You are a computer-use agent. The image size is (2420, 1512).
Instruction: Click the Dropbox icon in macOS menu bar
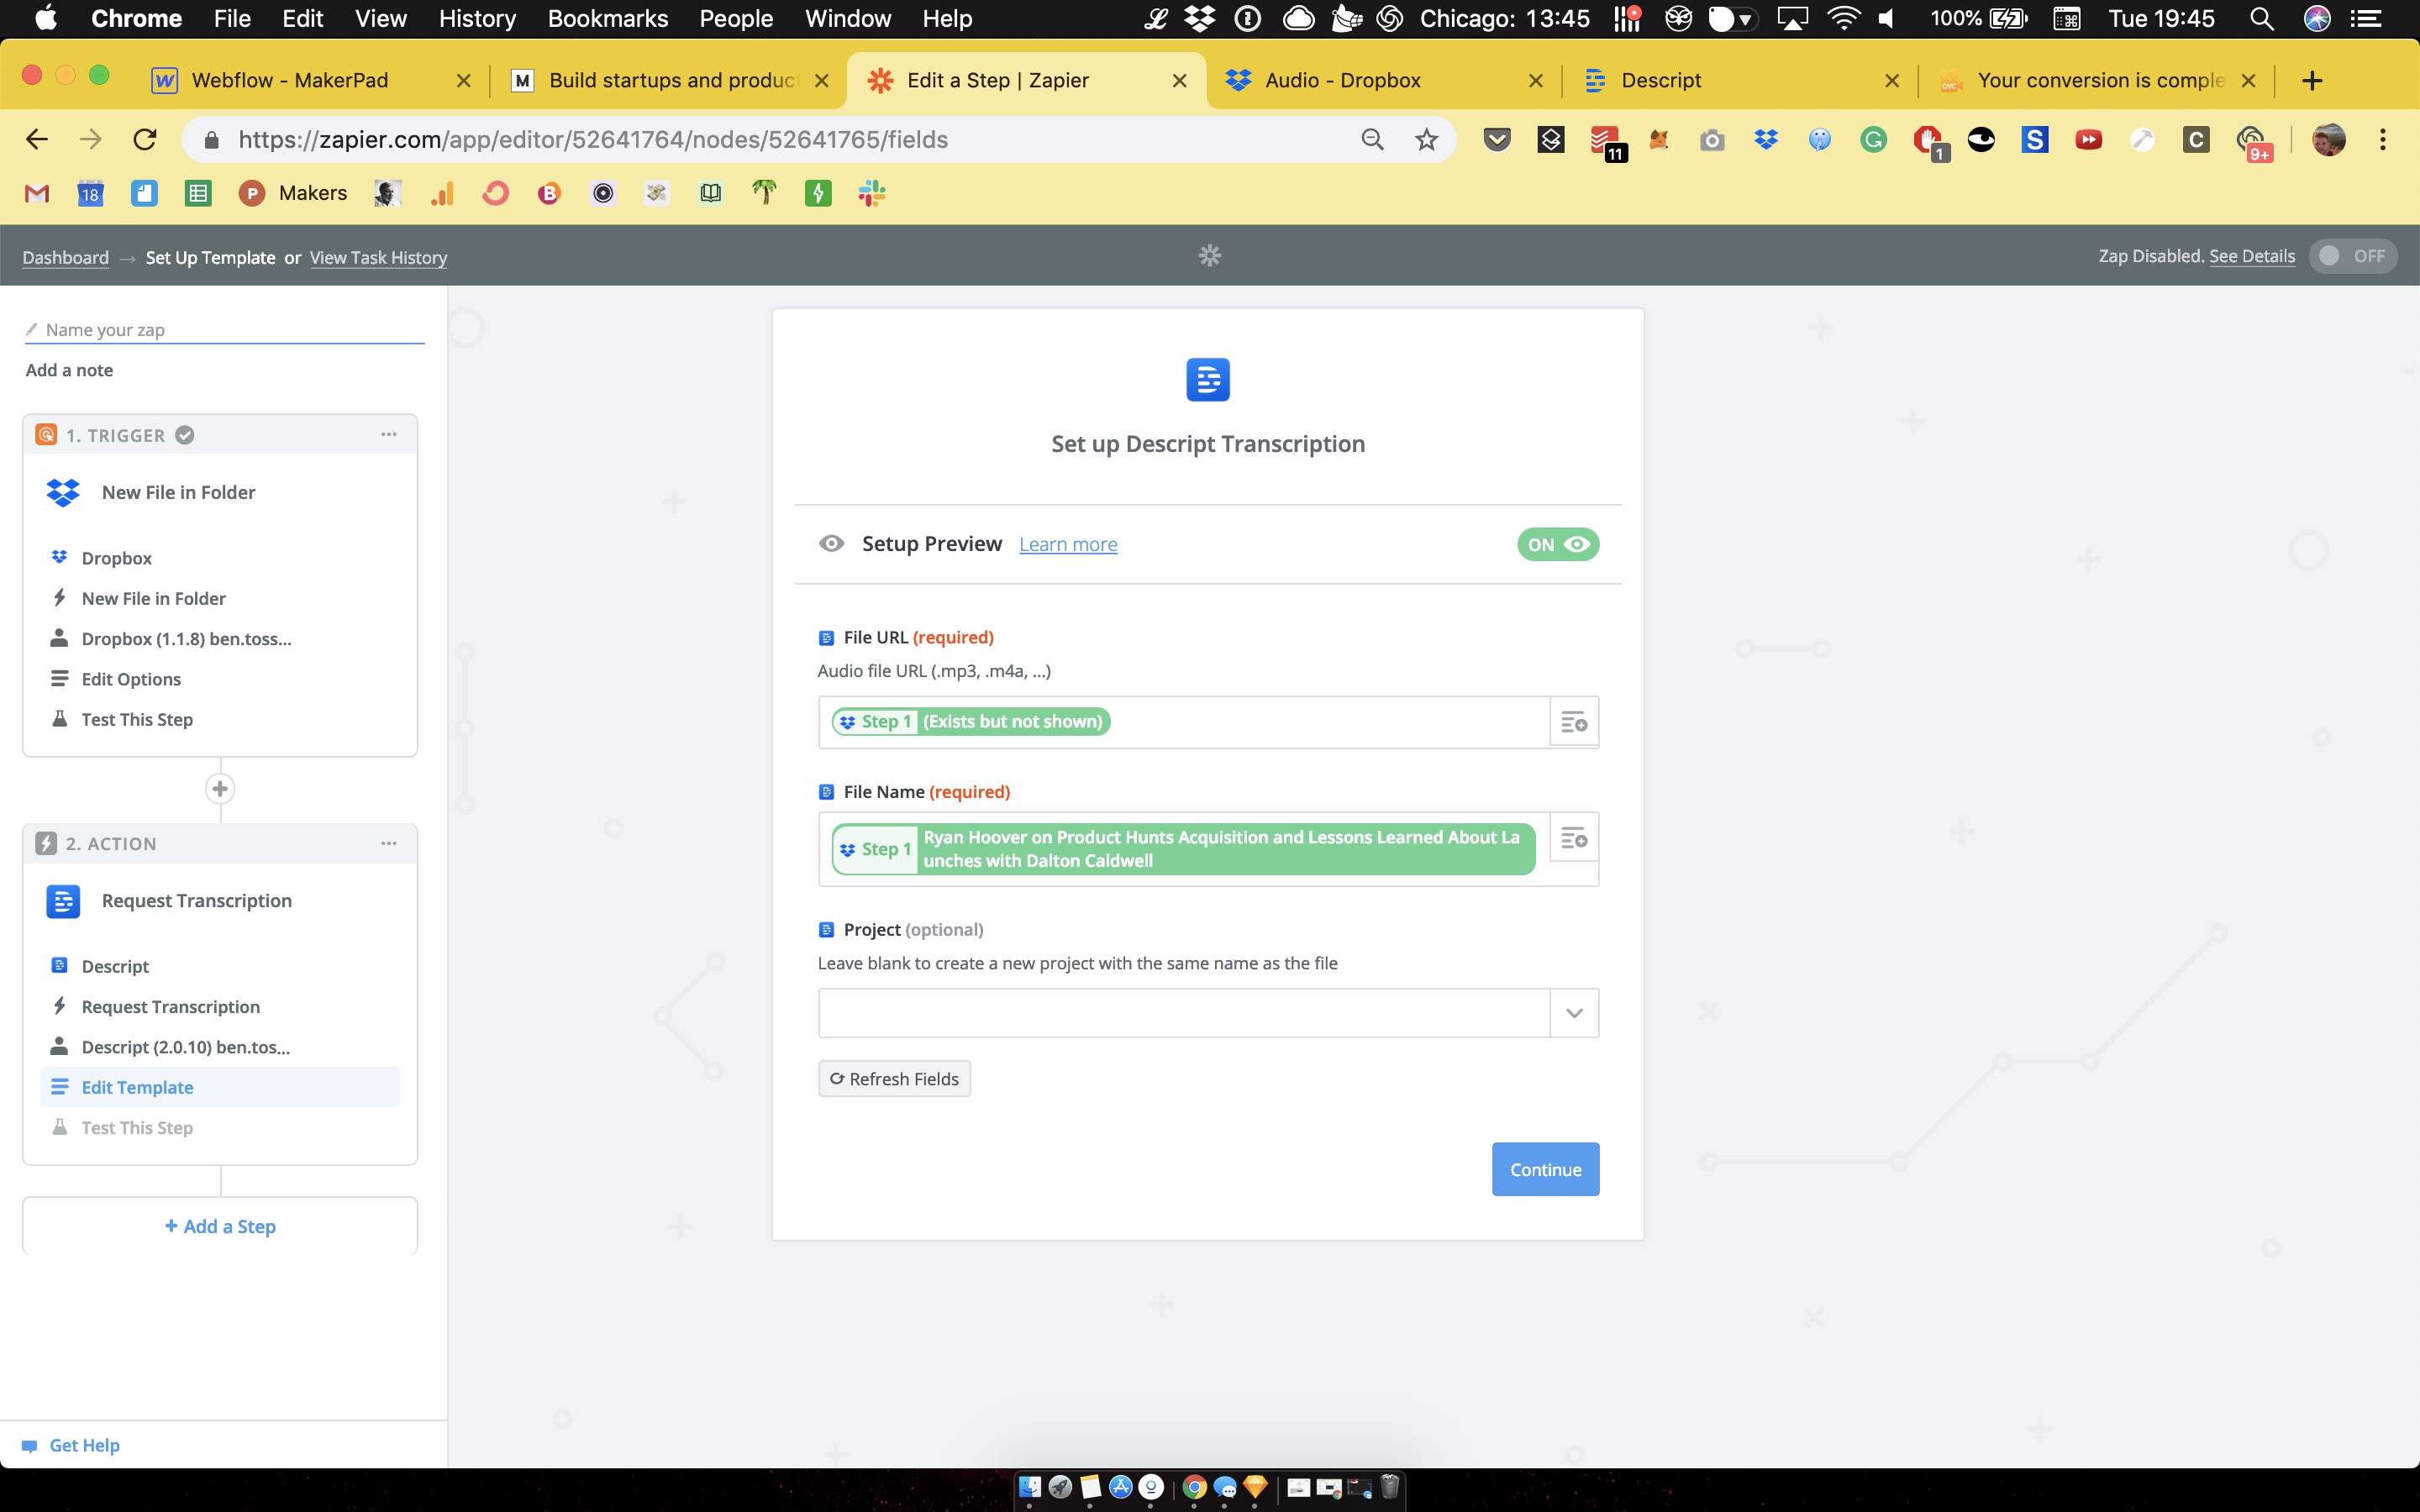1199,18
